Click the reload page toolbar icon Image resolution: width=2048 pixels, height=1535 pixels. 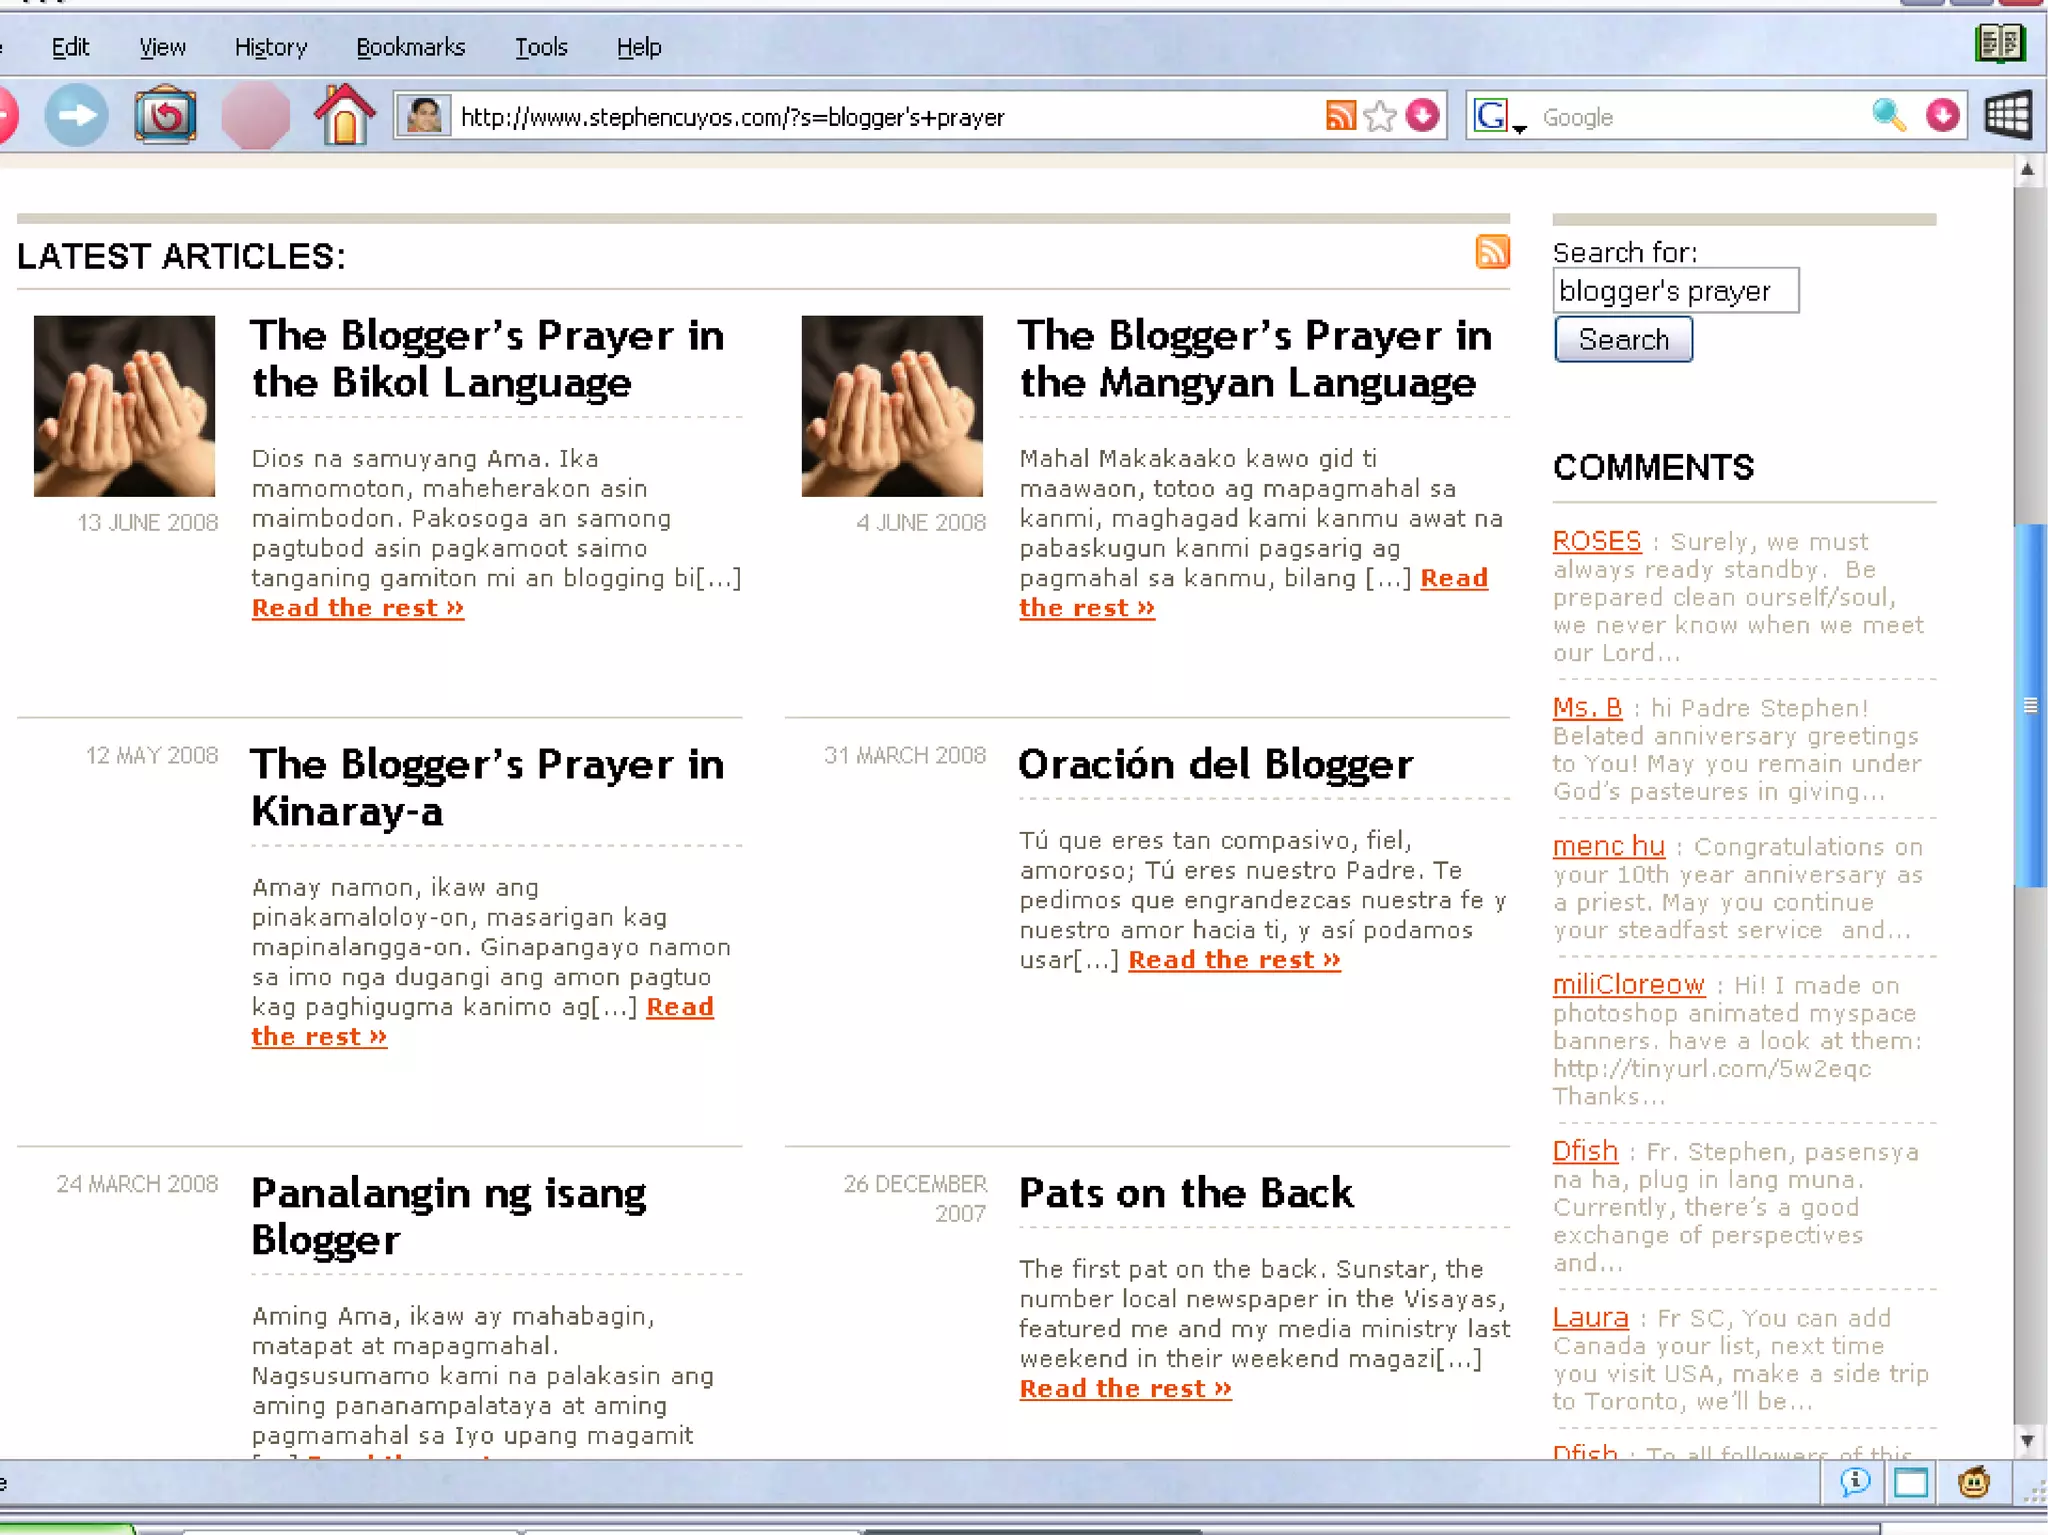pyautogui.click(x=165, y=116)
